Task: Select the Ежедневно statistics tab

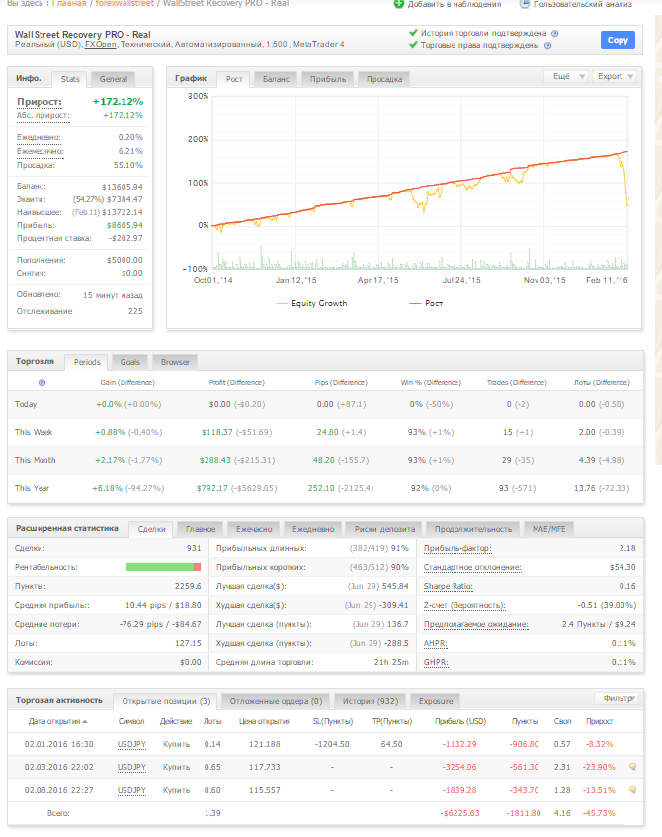Action: coord(313,529)
